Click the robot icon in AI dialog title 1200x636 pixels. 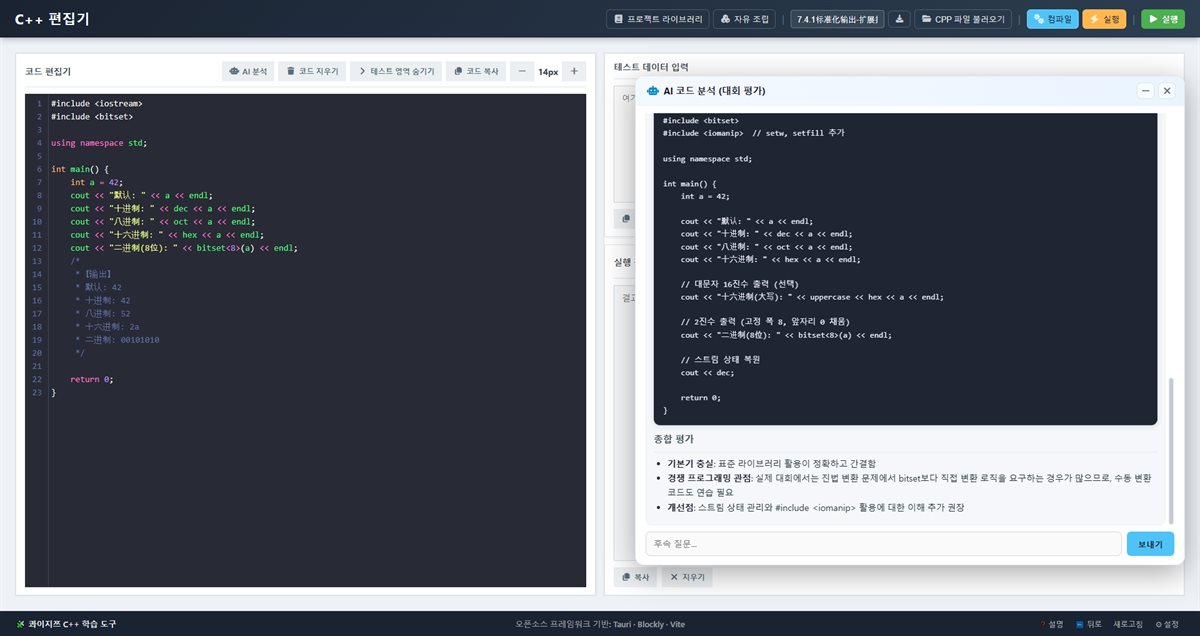point(653,91)
